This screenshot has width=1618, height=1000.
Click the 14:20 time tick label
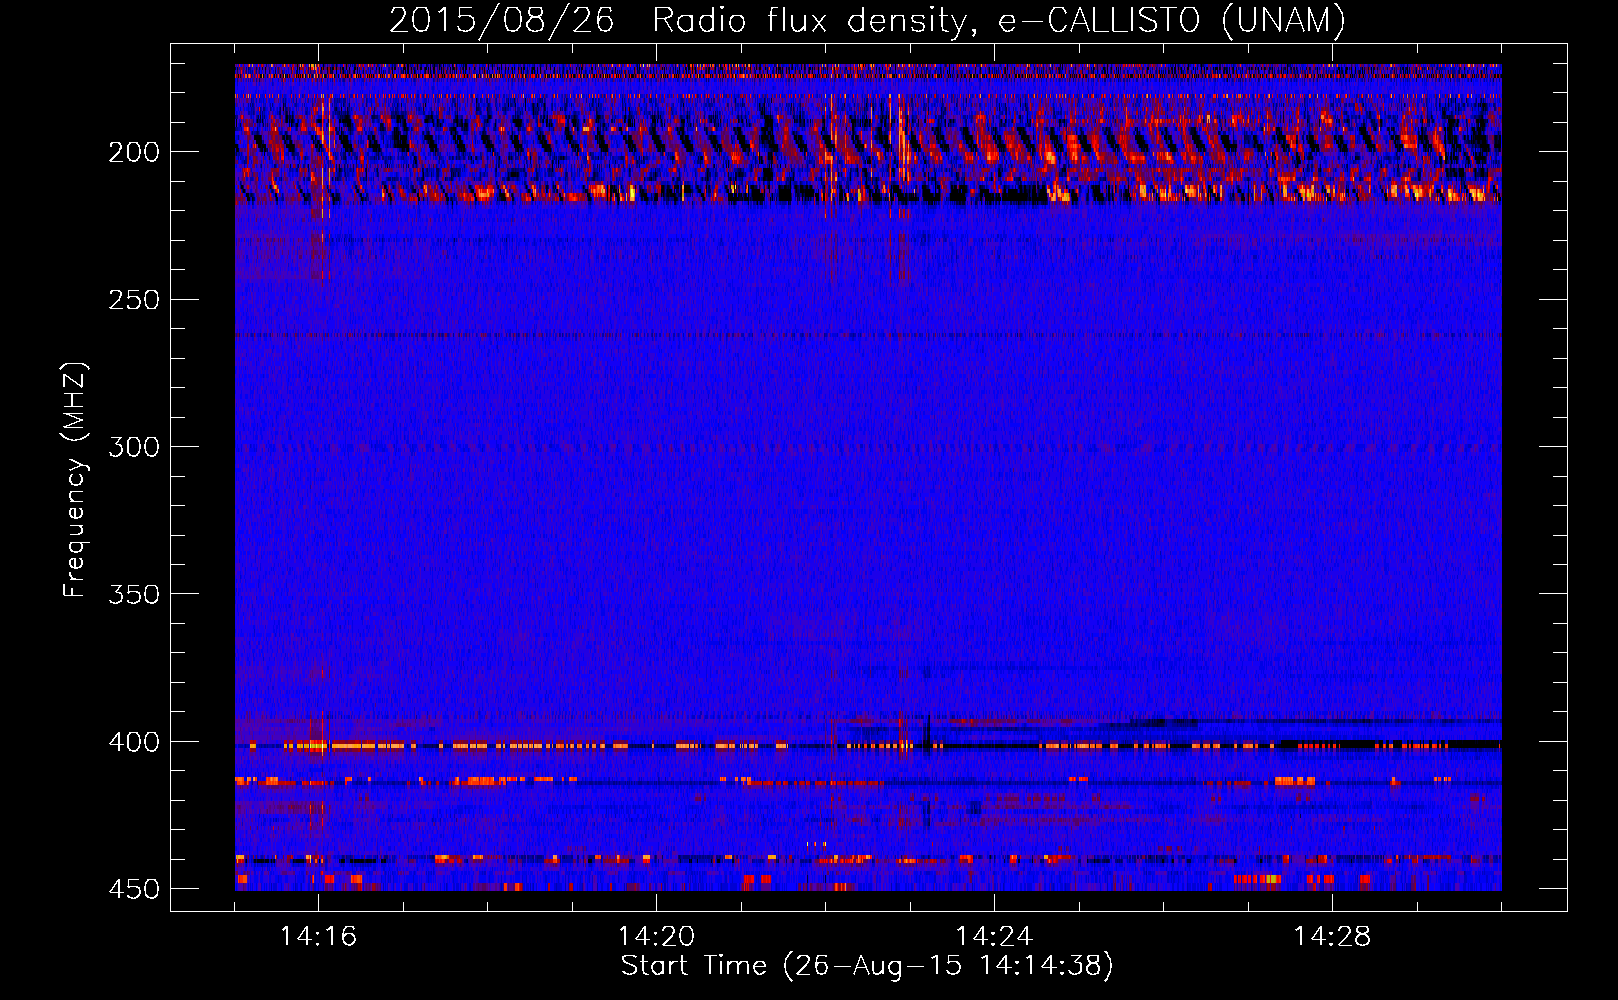656,936
